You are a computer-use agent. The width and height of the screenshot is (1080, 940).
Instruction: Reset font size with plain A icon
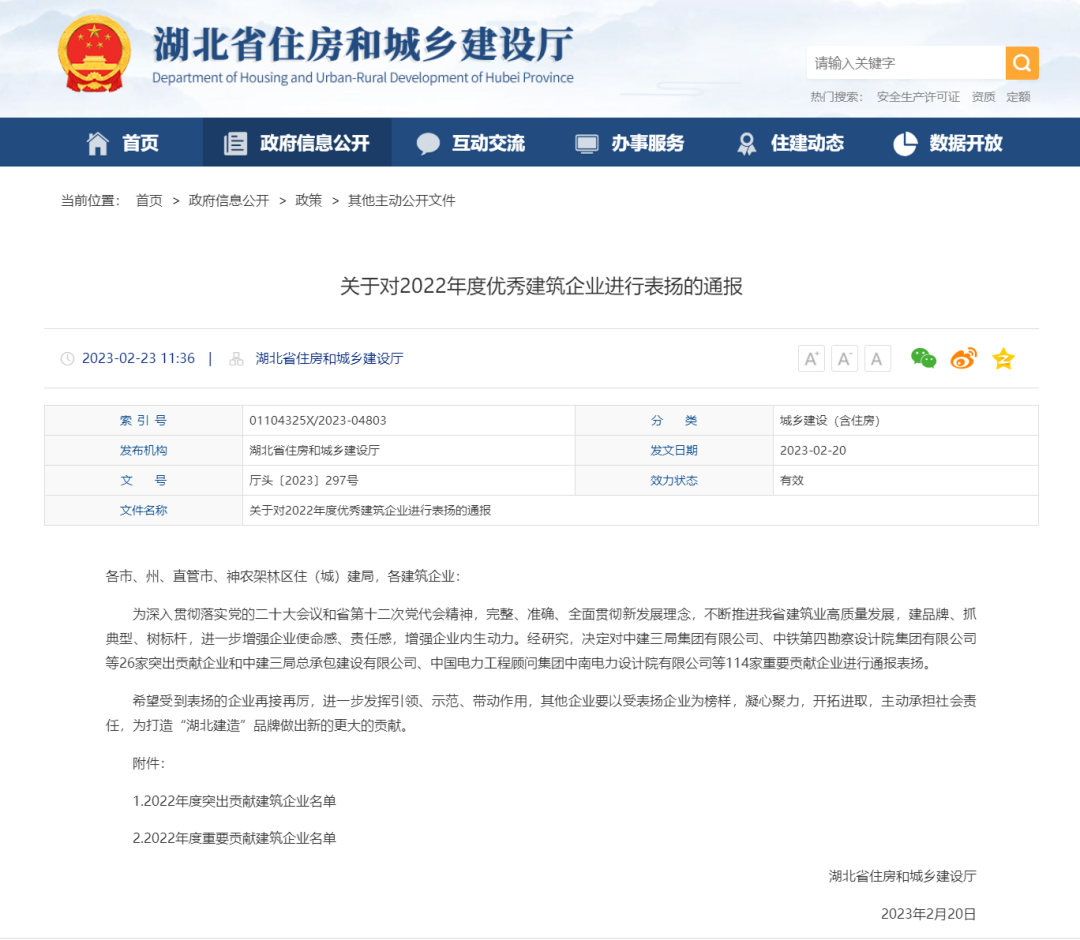[877, 359]
